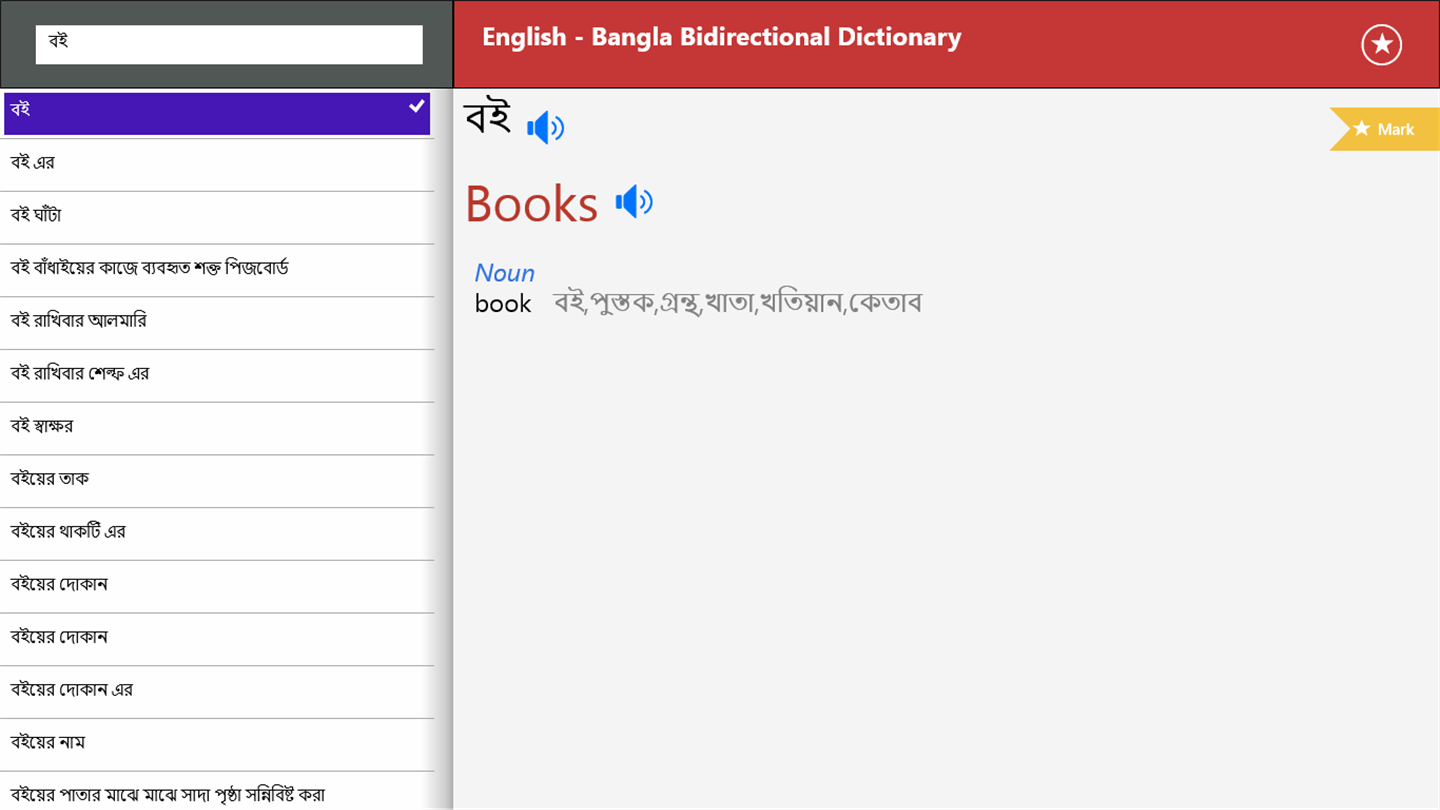1440x810 pixels.
Task: Select the entry বইয়ের দোকান এর
Action: pos(217,692)
